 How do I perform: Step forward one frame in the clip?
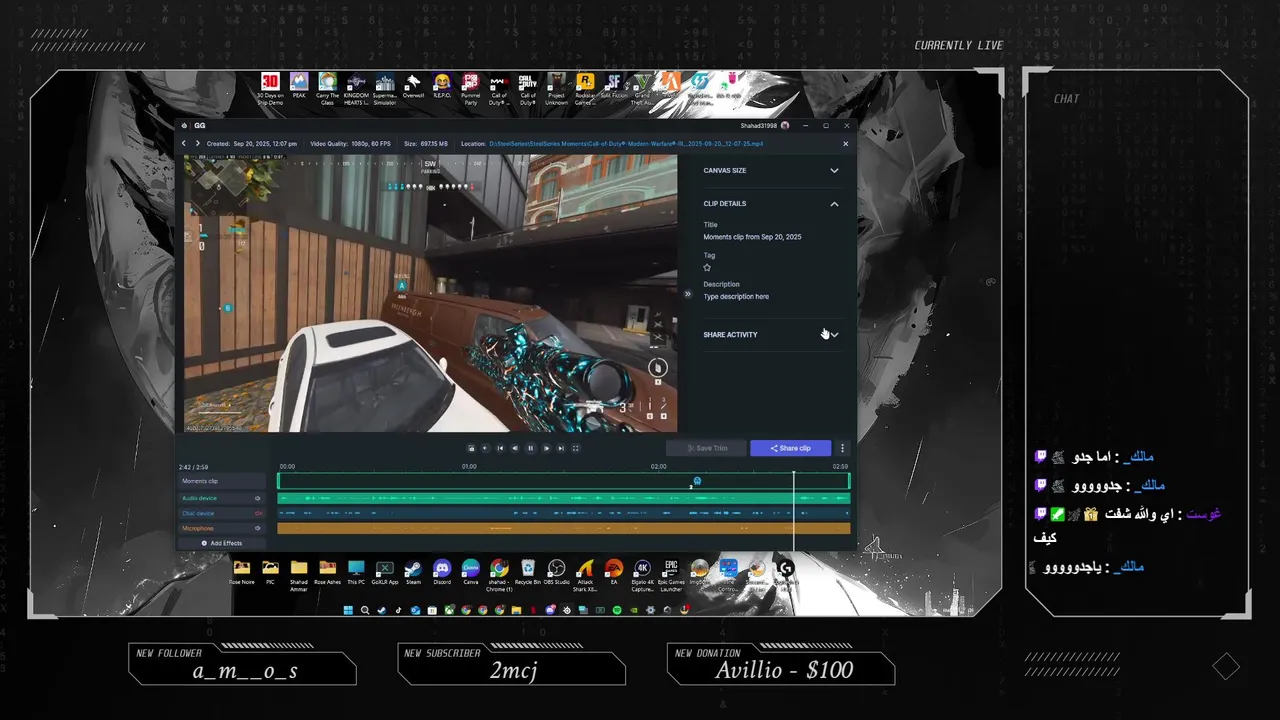(x=546, y=448)
